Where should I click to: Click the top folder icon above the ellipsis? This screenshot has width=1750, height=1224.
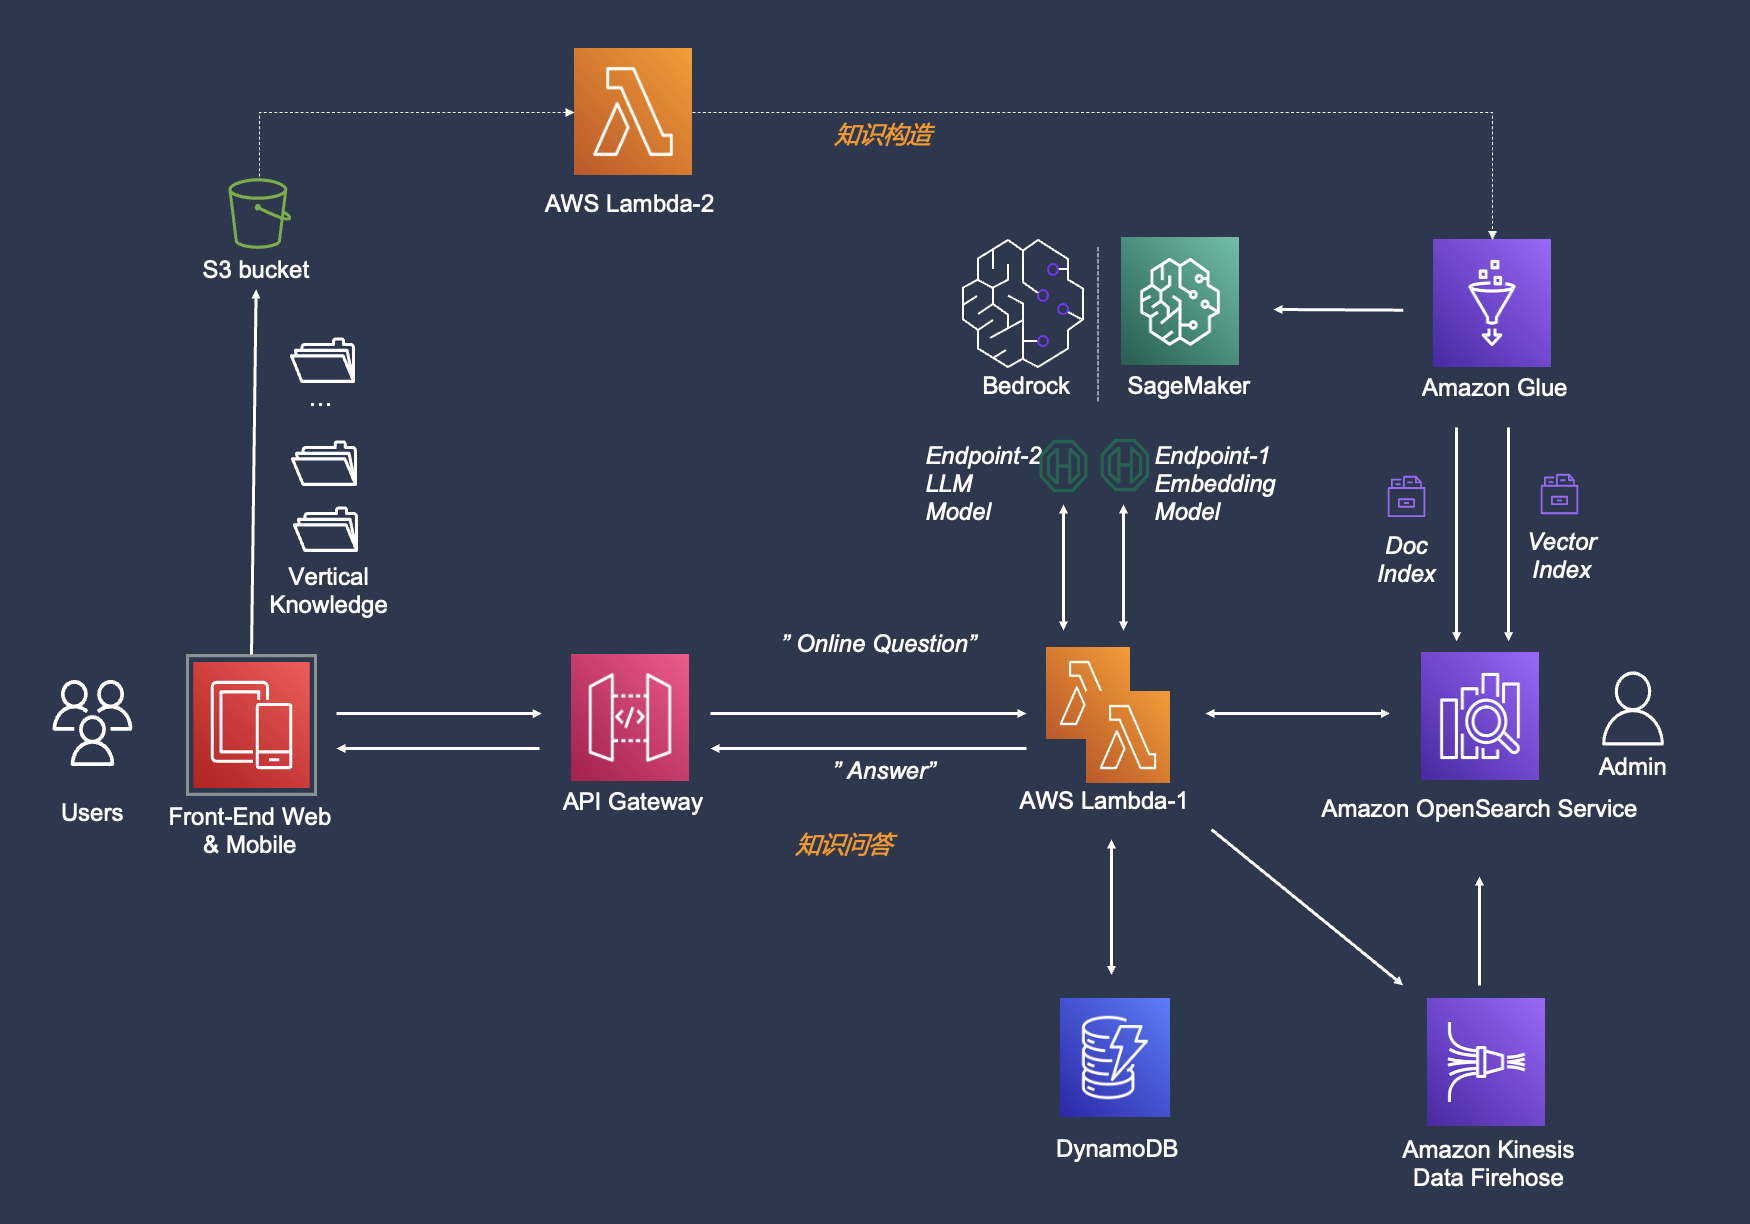point(323,361)
